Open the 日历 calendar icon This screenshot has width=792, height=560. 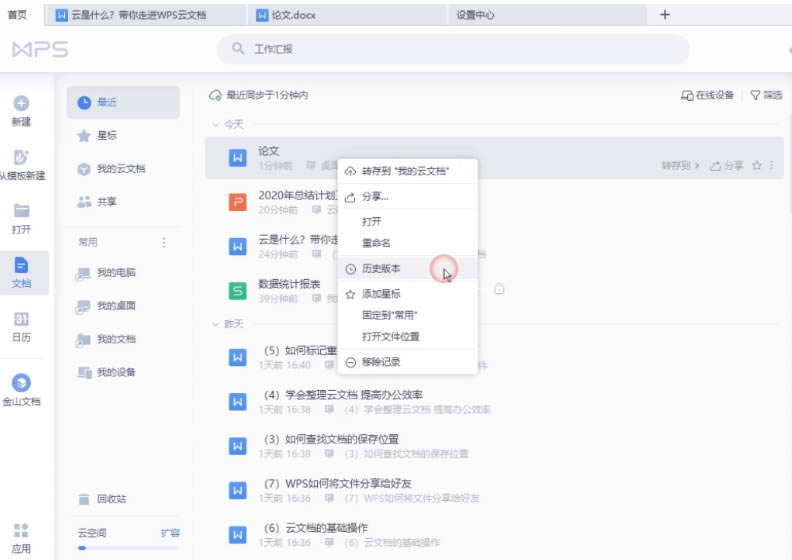pyautogui.click(x=21, y=319)
